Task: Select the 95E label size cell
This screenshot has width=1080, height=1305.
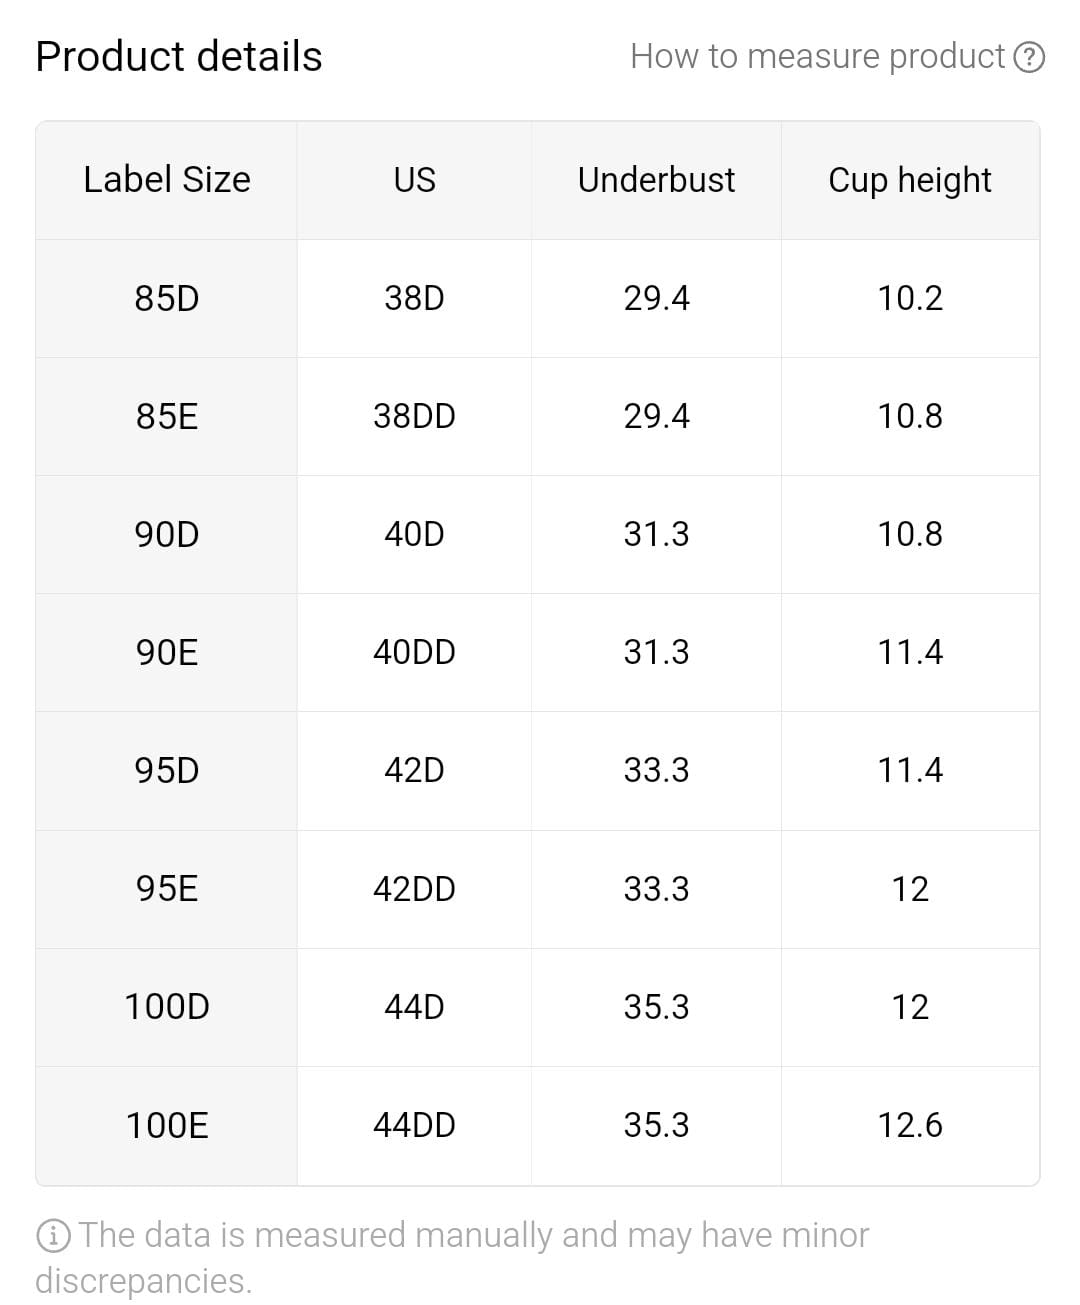Action: click(x=167, y=889)
